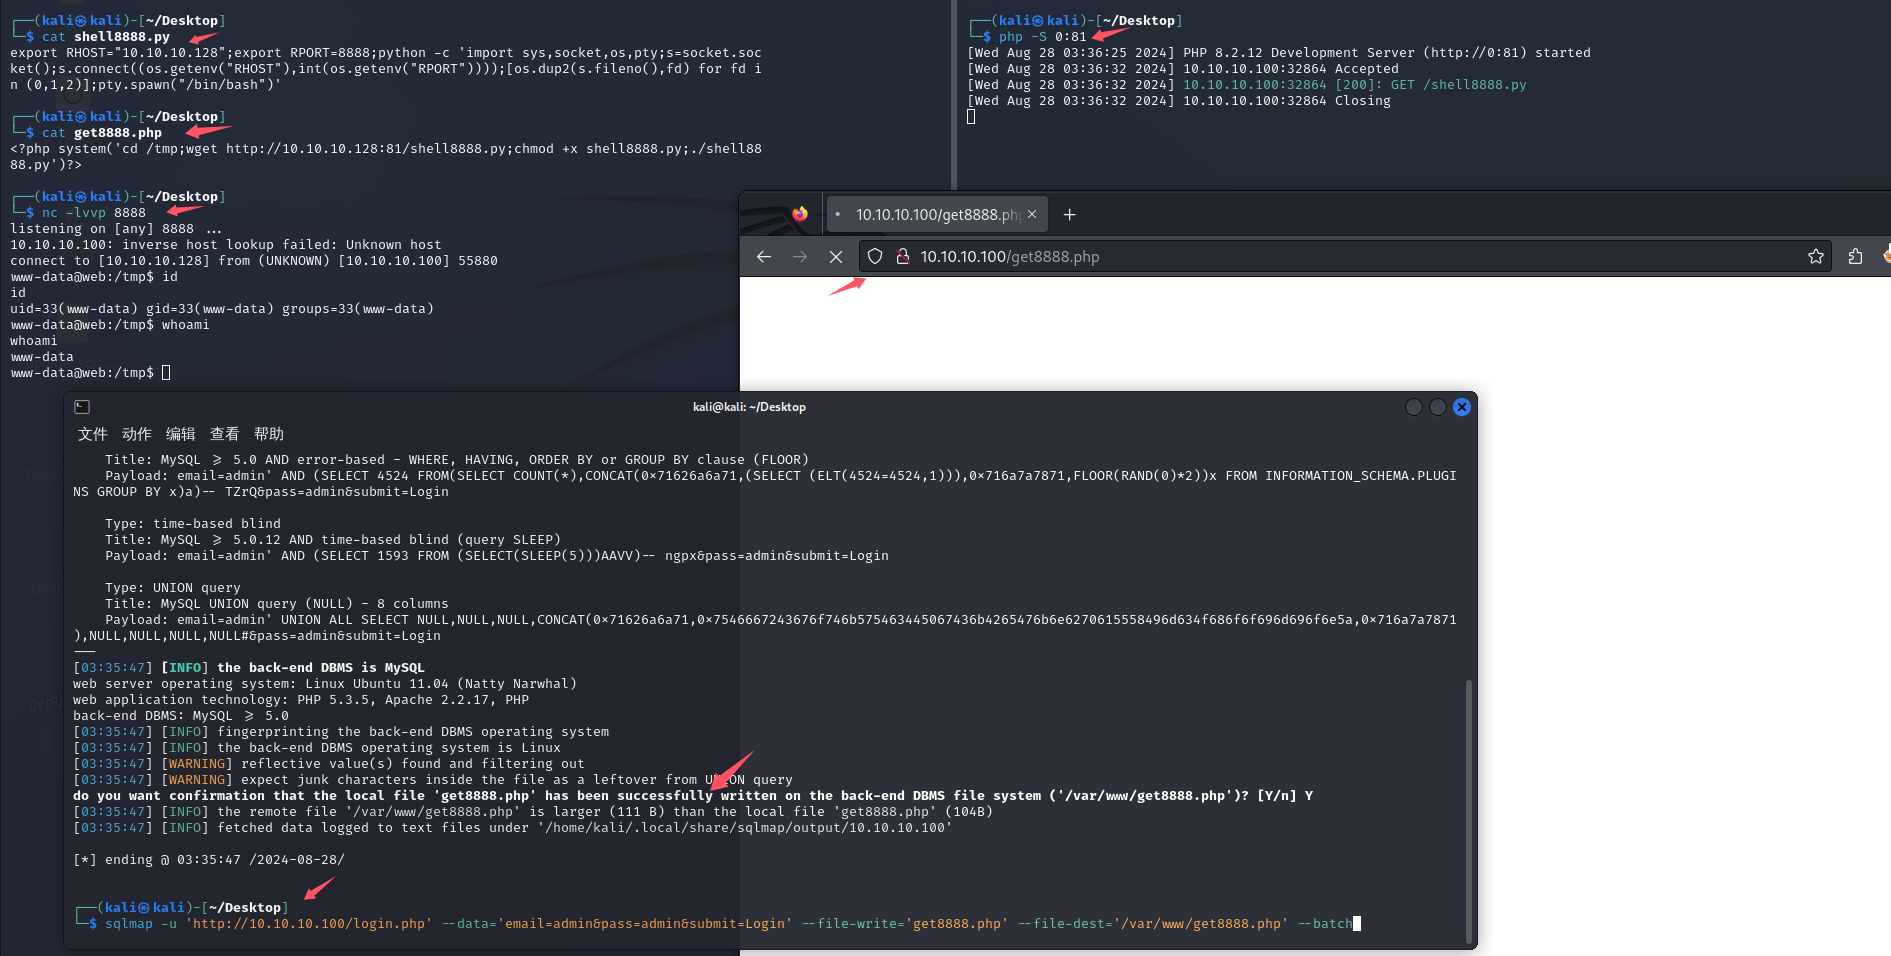Click the 'Type: time-based blind' line
Screen dimensions: 1891x956
tap(193, 524)
